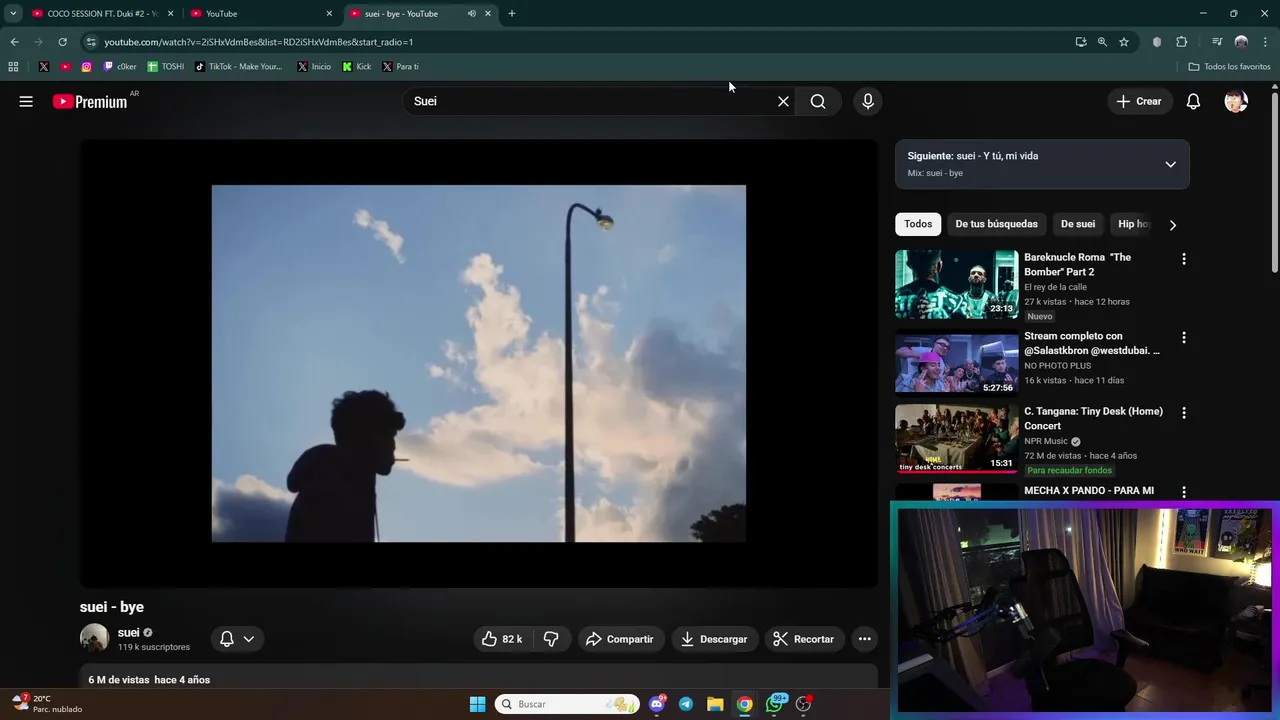Open the TOSHI bookmark
Image resolution: width=1280 pixels, height=720 pixels.
[x=166, y=67]
